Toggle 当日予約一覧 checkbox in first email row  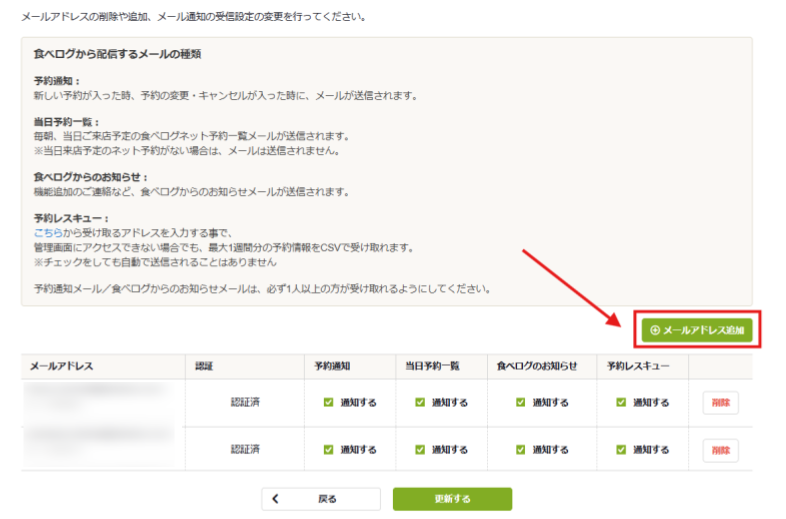click(x=420, y=402)
